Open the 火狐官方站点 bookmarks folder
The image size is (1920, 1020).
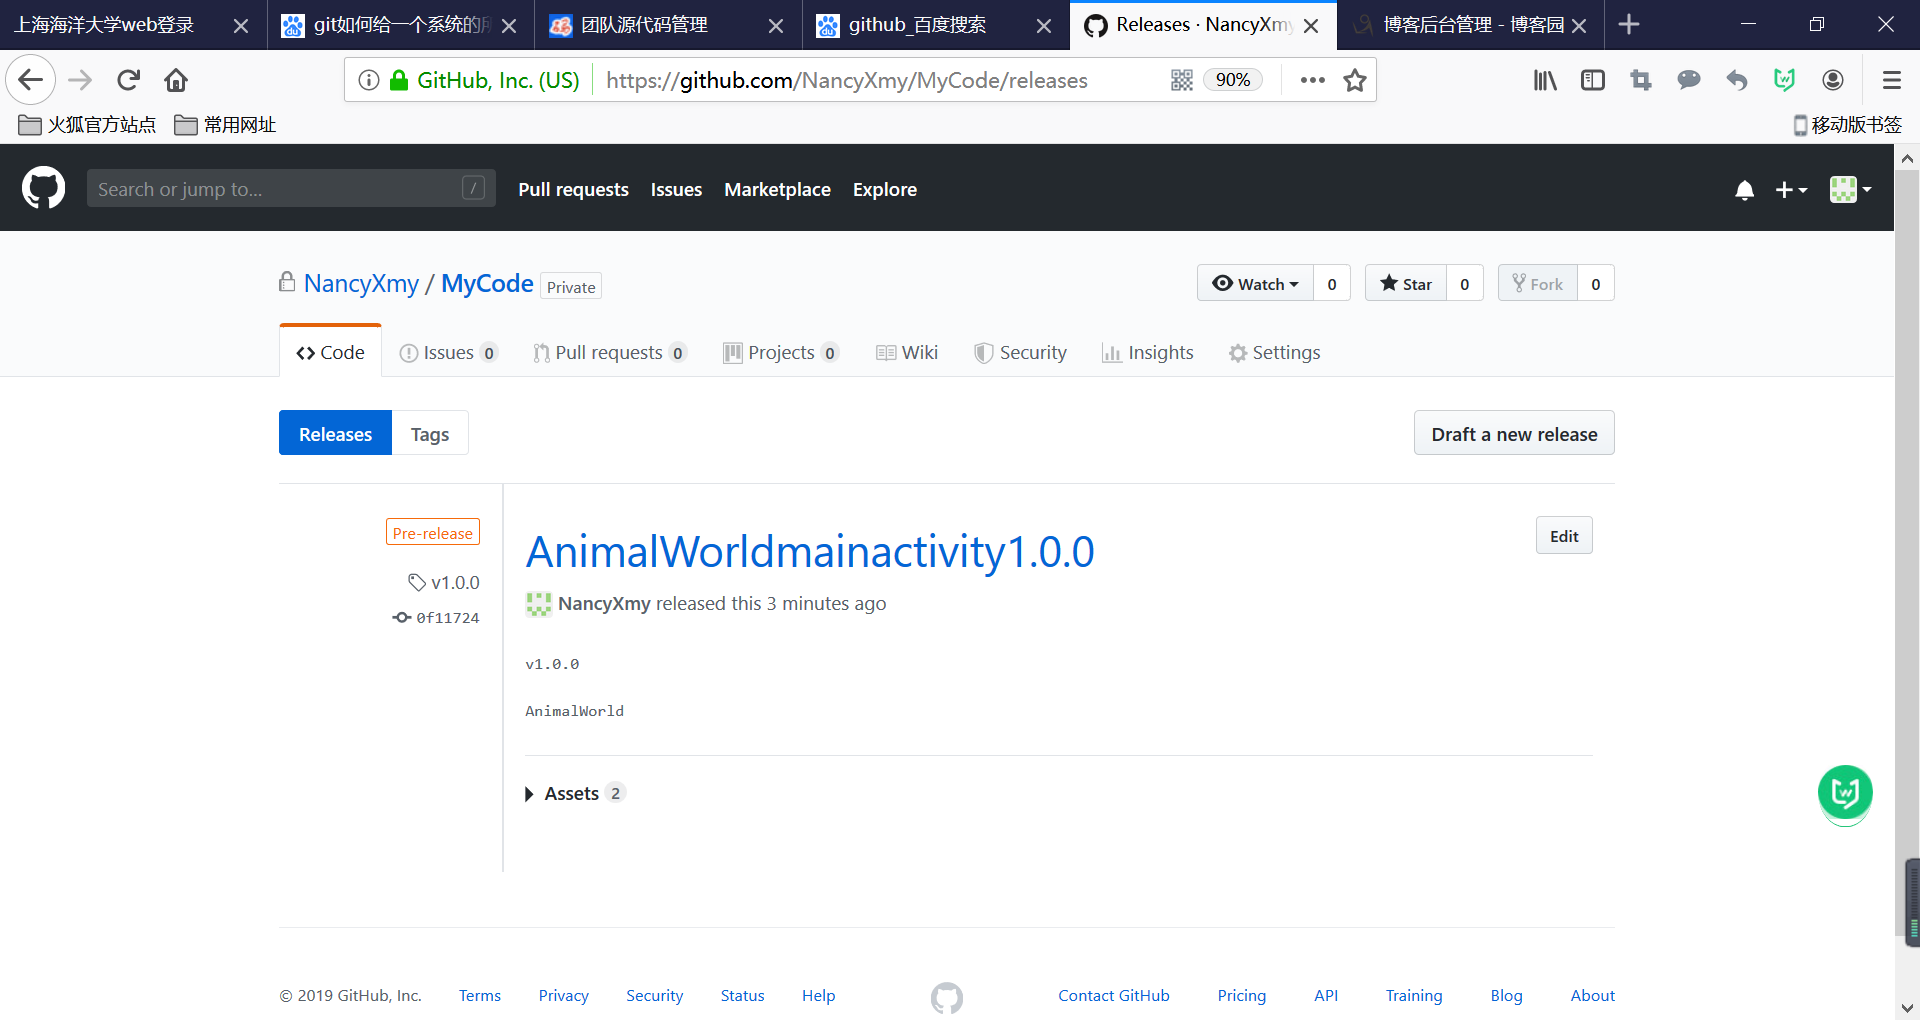(x=87, y=125)
